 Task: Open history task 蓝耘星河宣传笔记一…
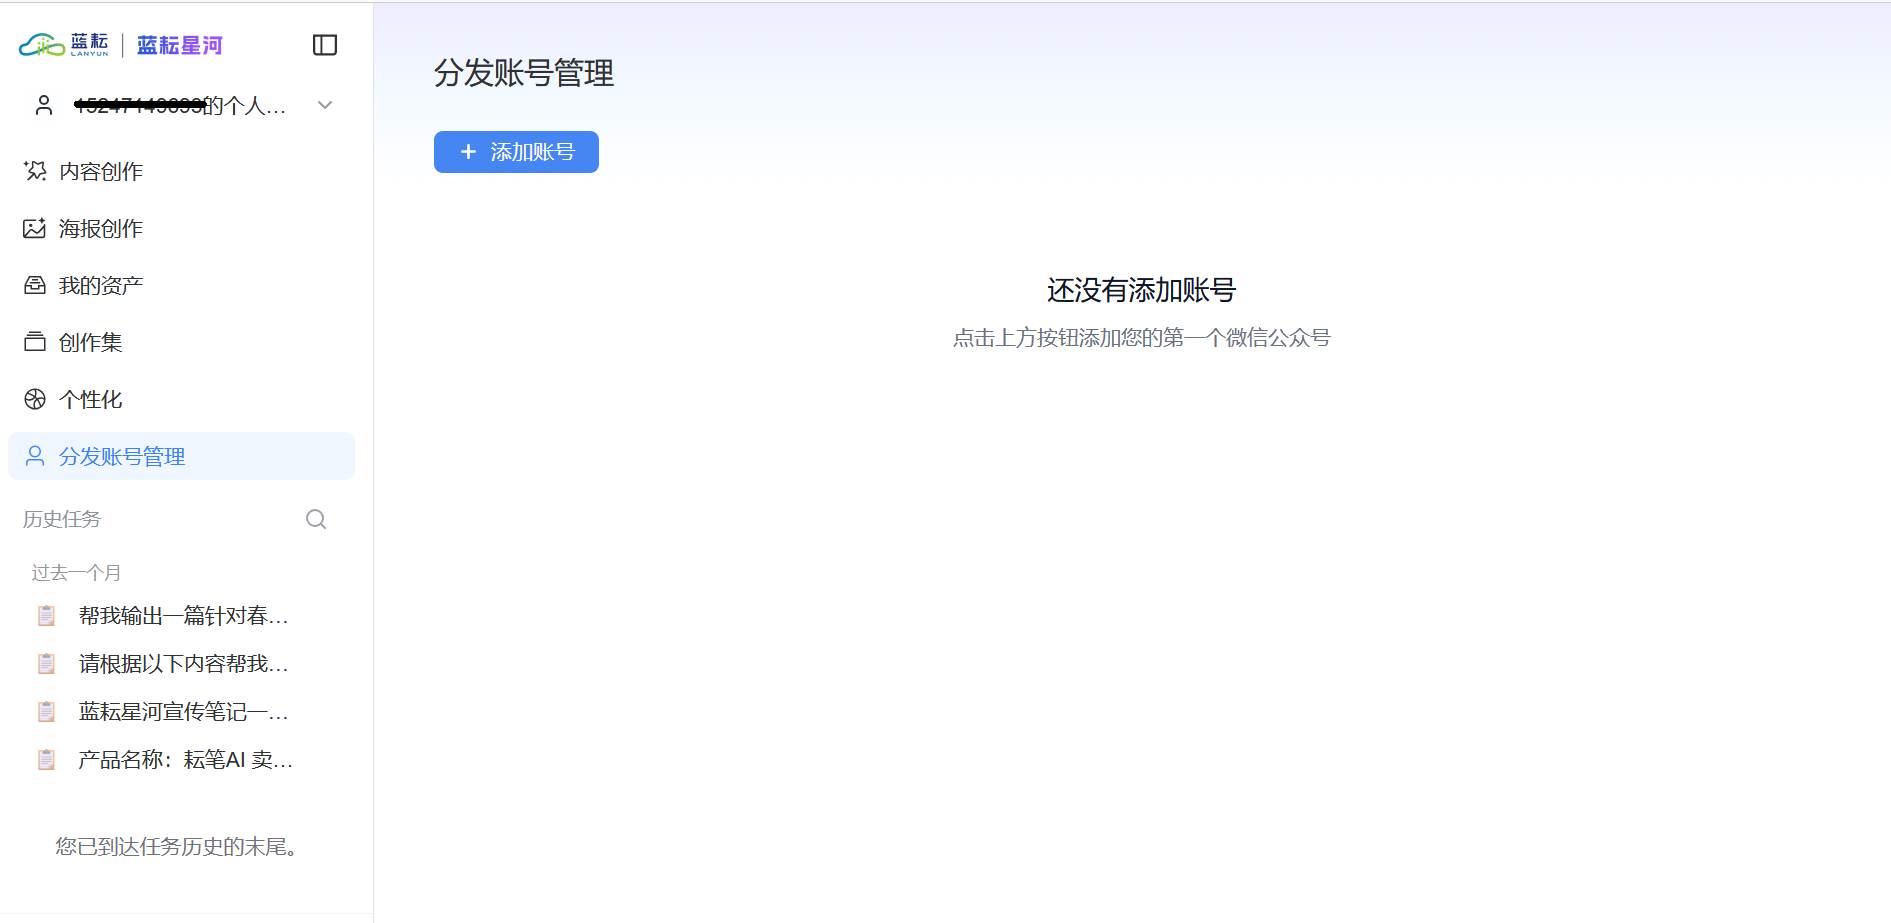coord(181,712)
